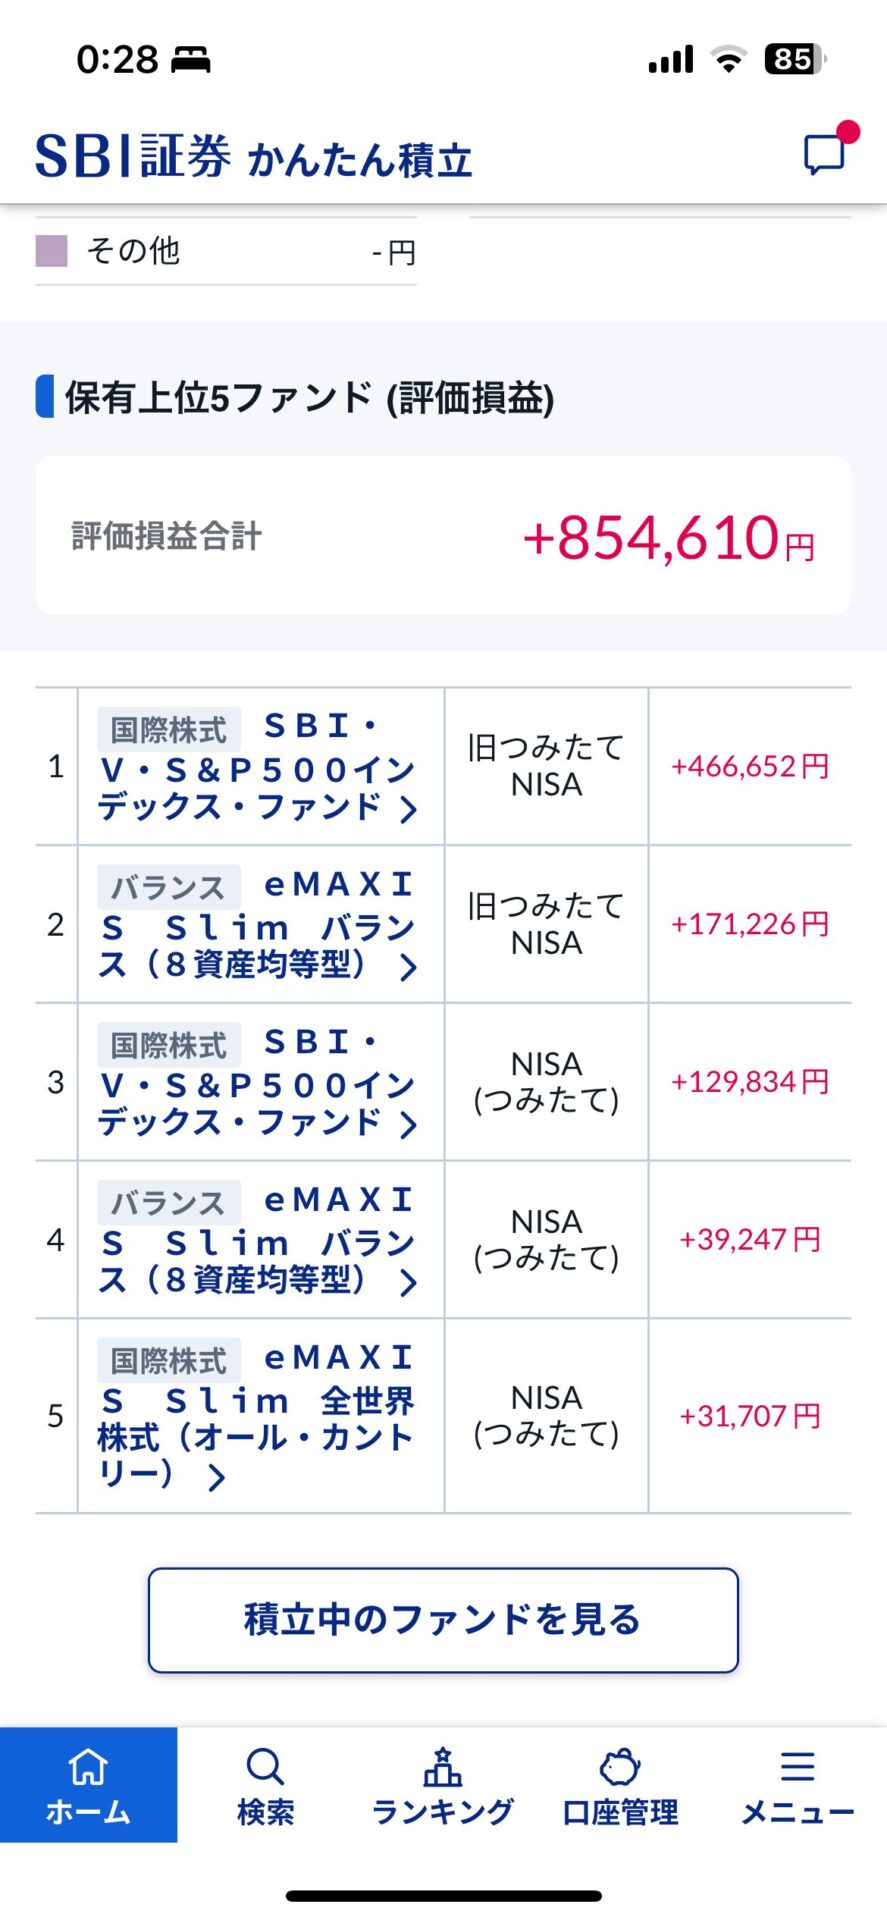887x1920 pixels.
Task: Tap the piggy bank account icon
Action: [620, 1767]
